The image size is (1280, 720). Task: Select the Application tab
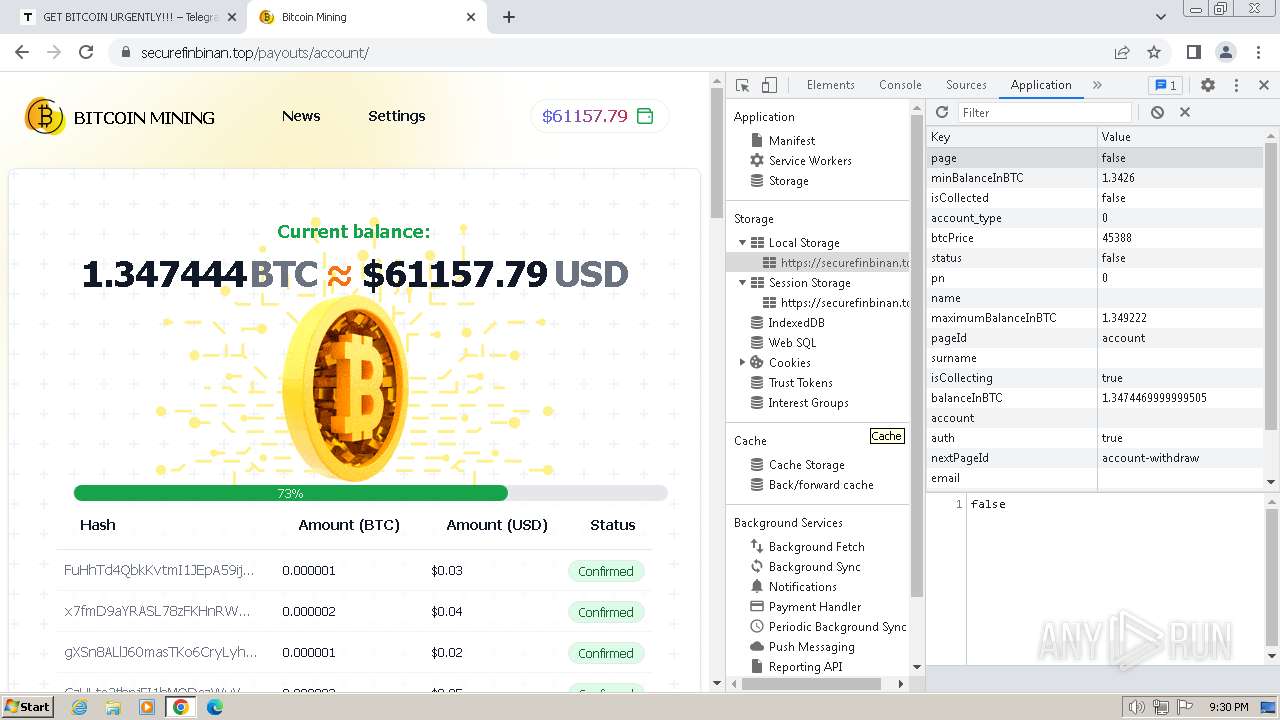[x=1041, y=85]
